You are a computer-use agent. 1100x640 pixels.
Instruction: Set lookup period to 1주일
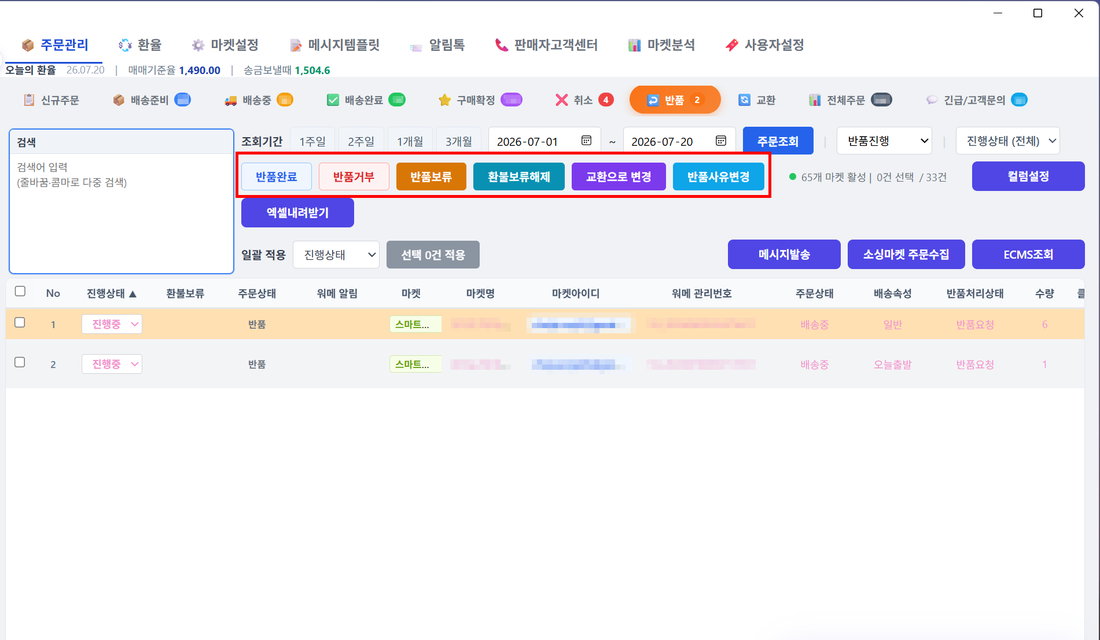click(312, 141)
